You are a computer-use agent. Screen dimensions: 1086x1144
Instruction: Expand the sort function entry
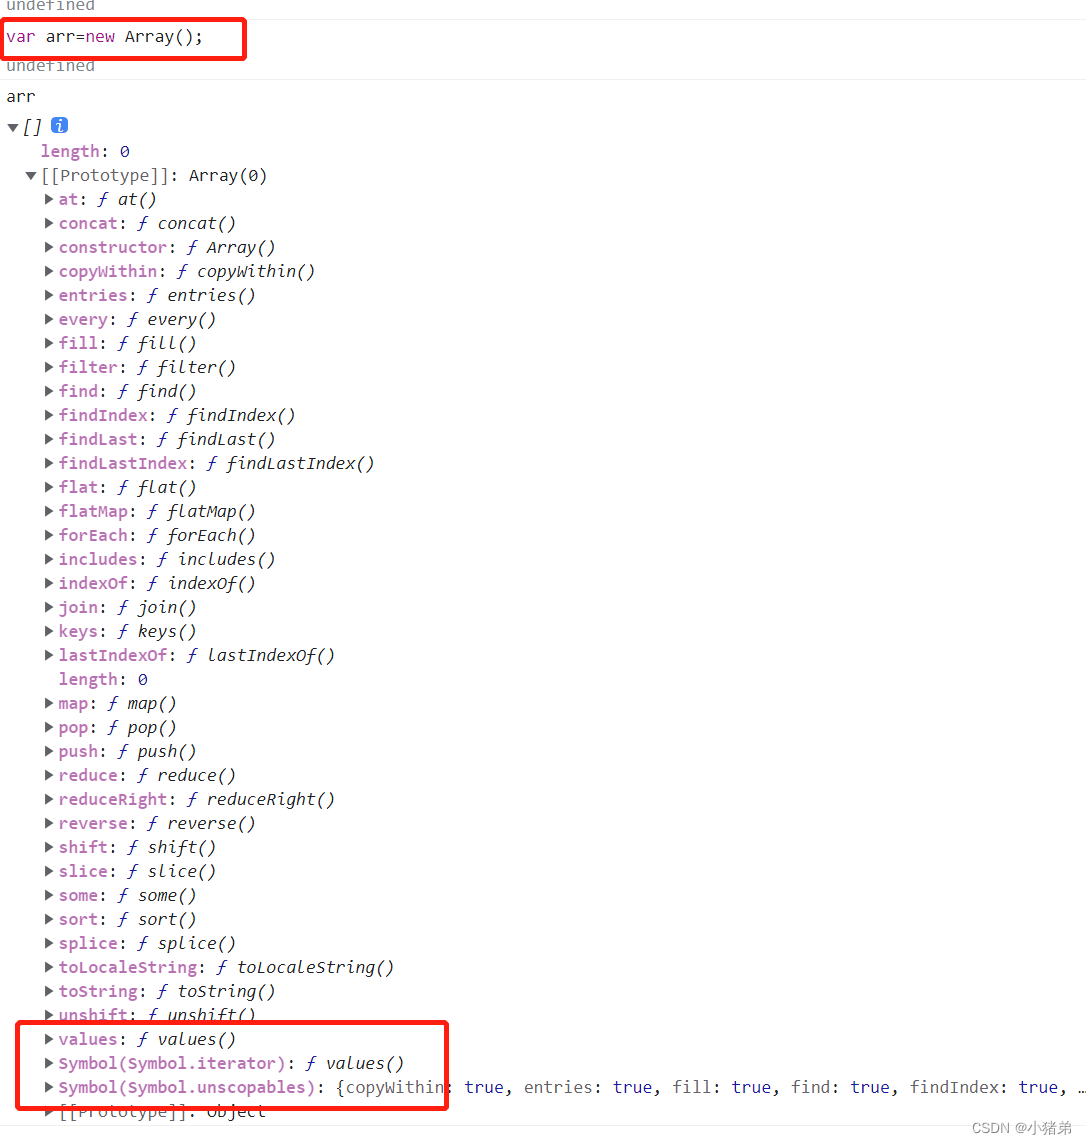click(x=48, y=919)
